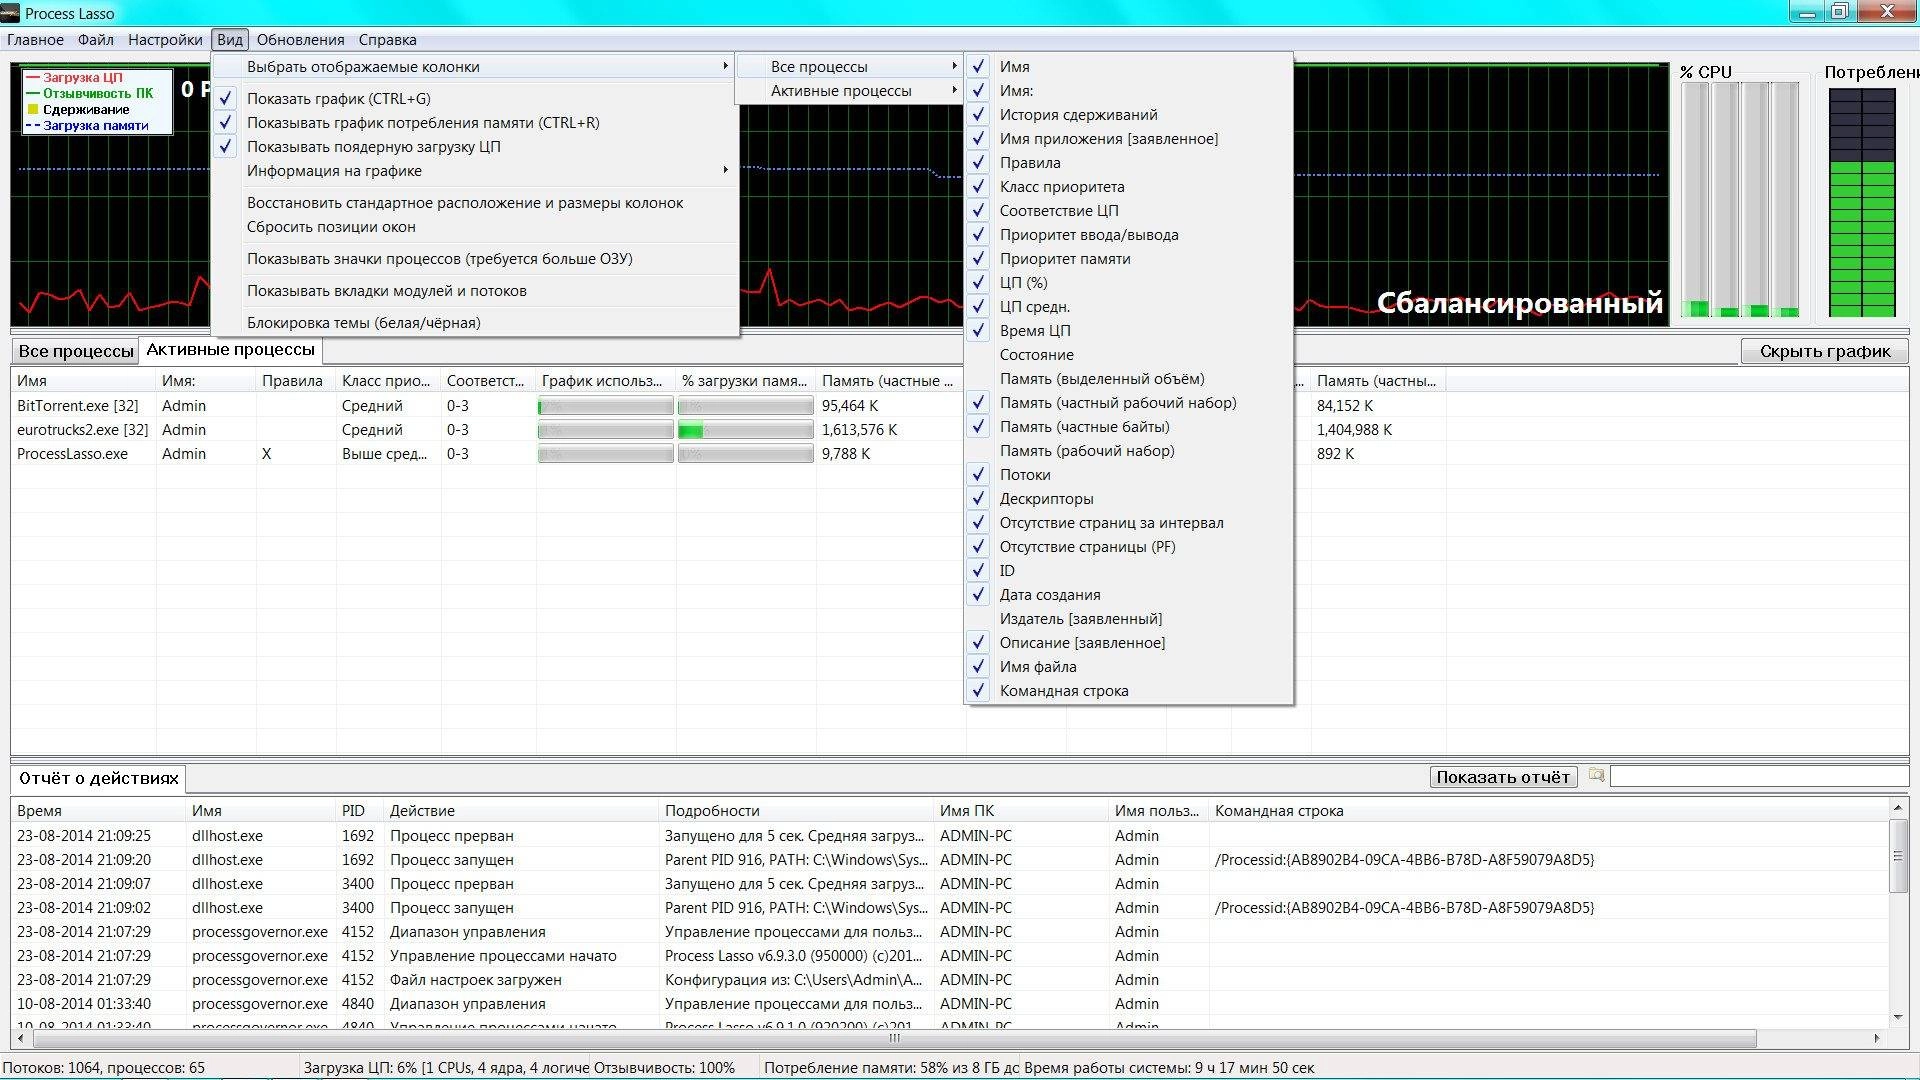This screenshot has width=1920, height=1080.
Task: Click Потребление памяти: 58% status entry
Action: [x=891, y=1068]
